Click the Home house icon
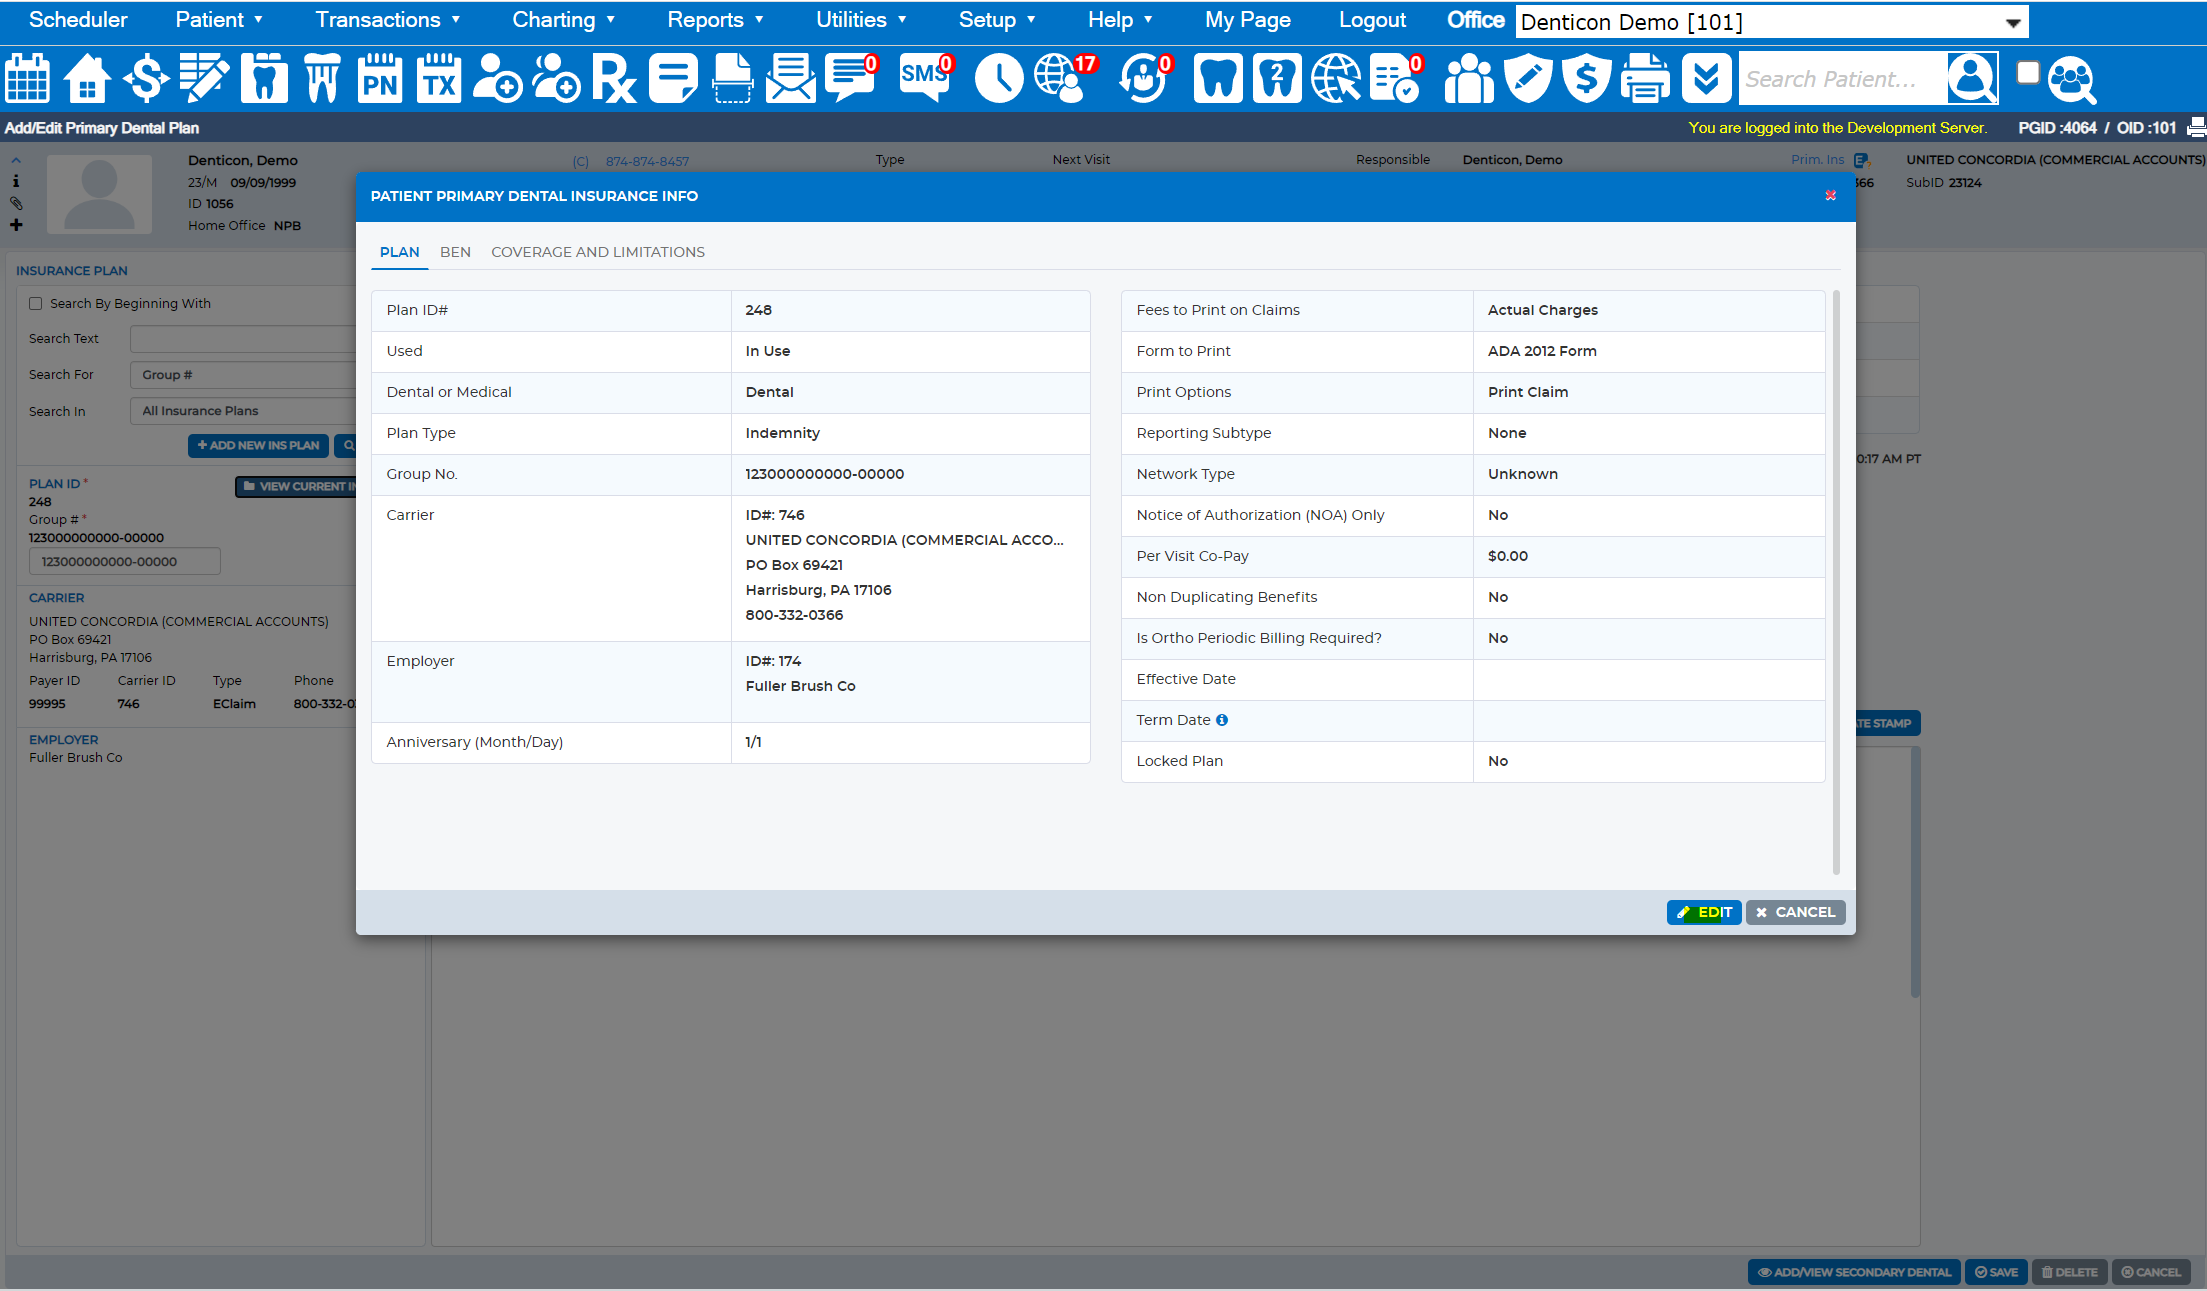This screenshot has width=2207, height=1291. click(x=87, y=78)
